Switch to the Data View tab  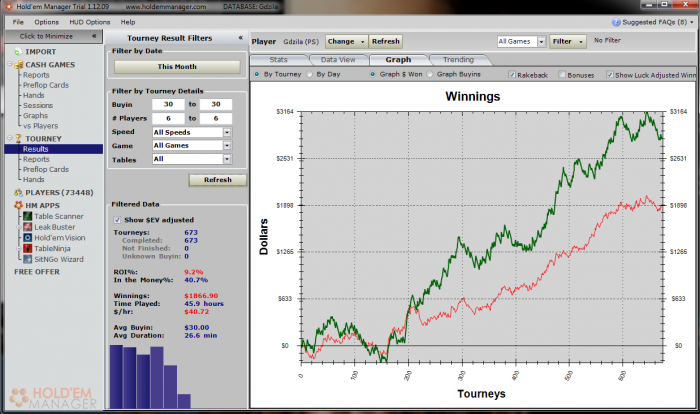click(338, 60)
